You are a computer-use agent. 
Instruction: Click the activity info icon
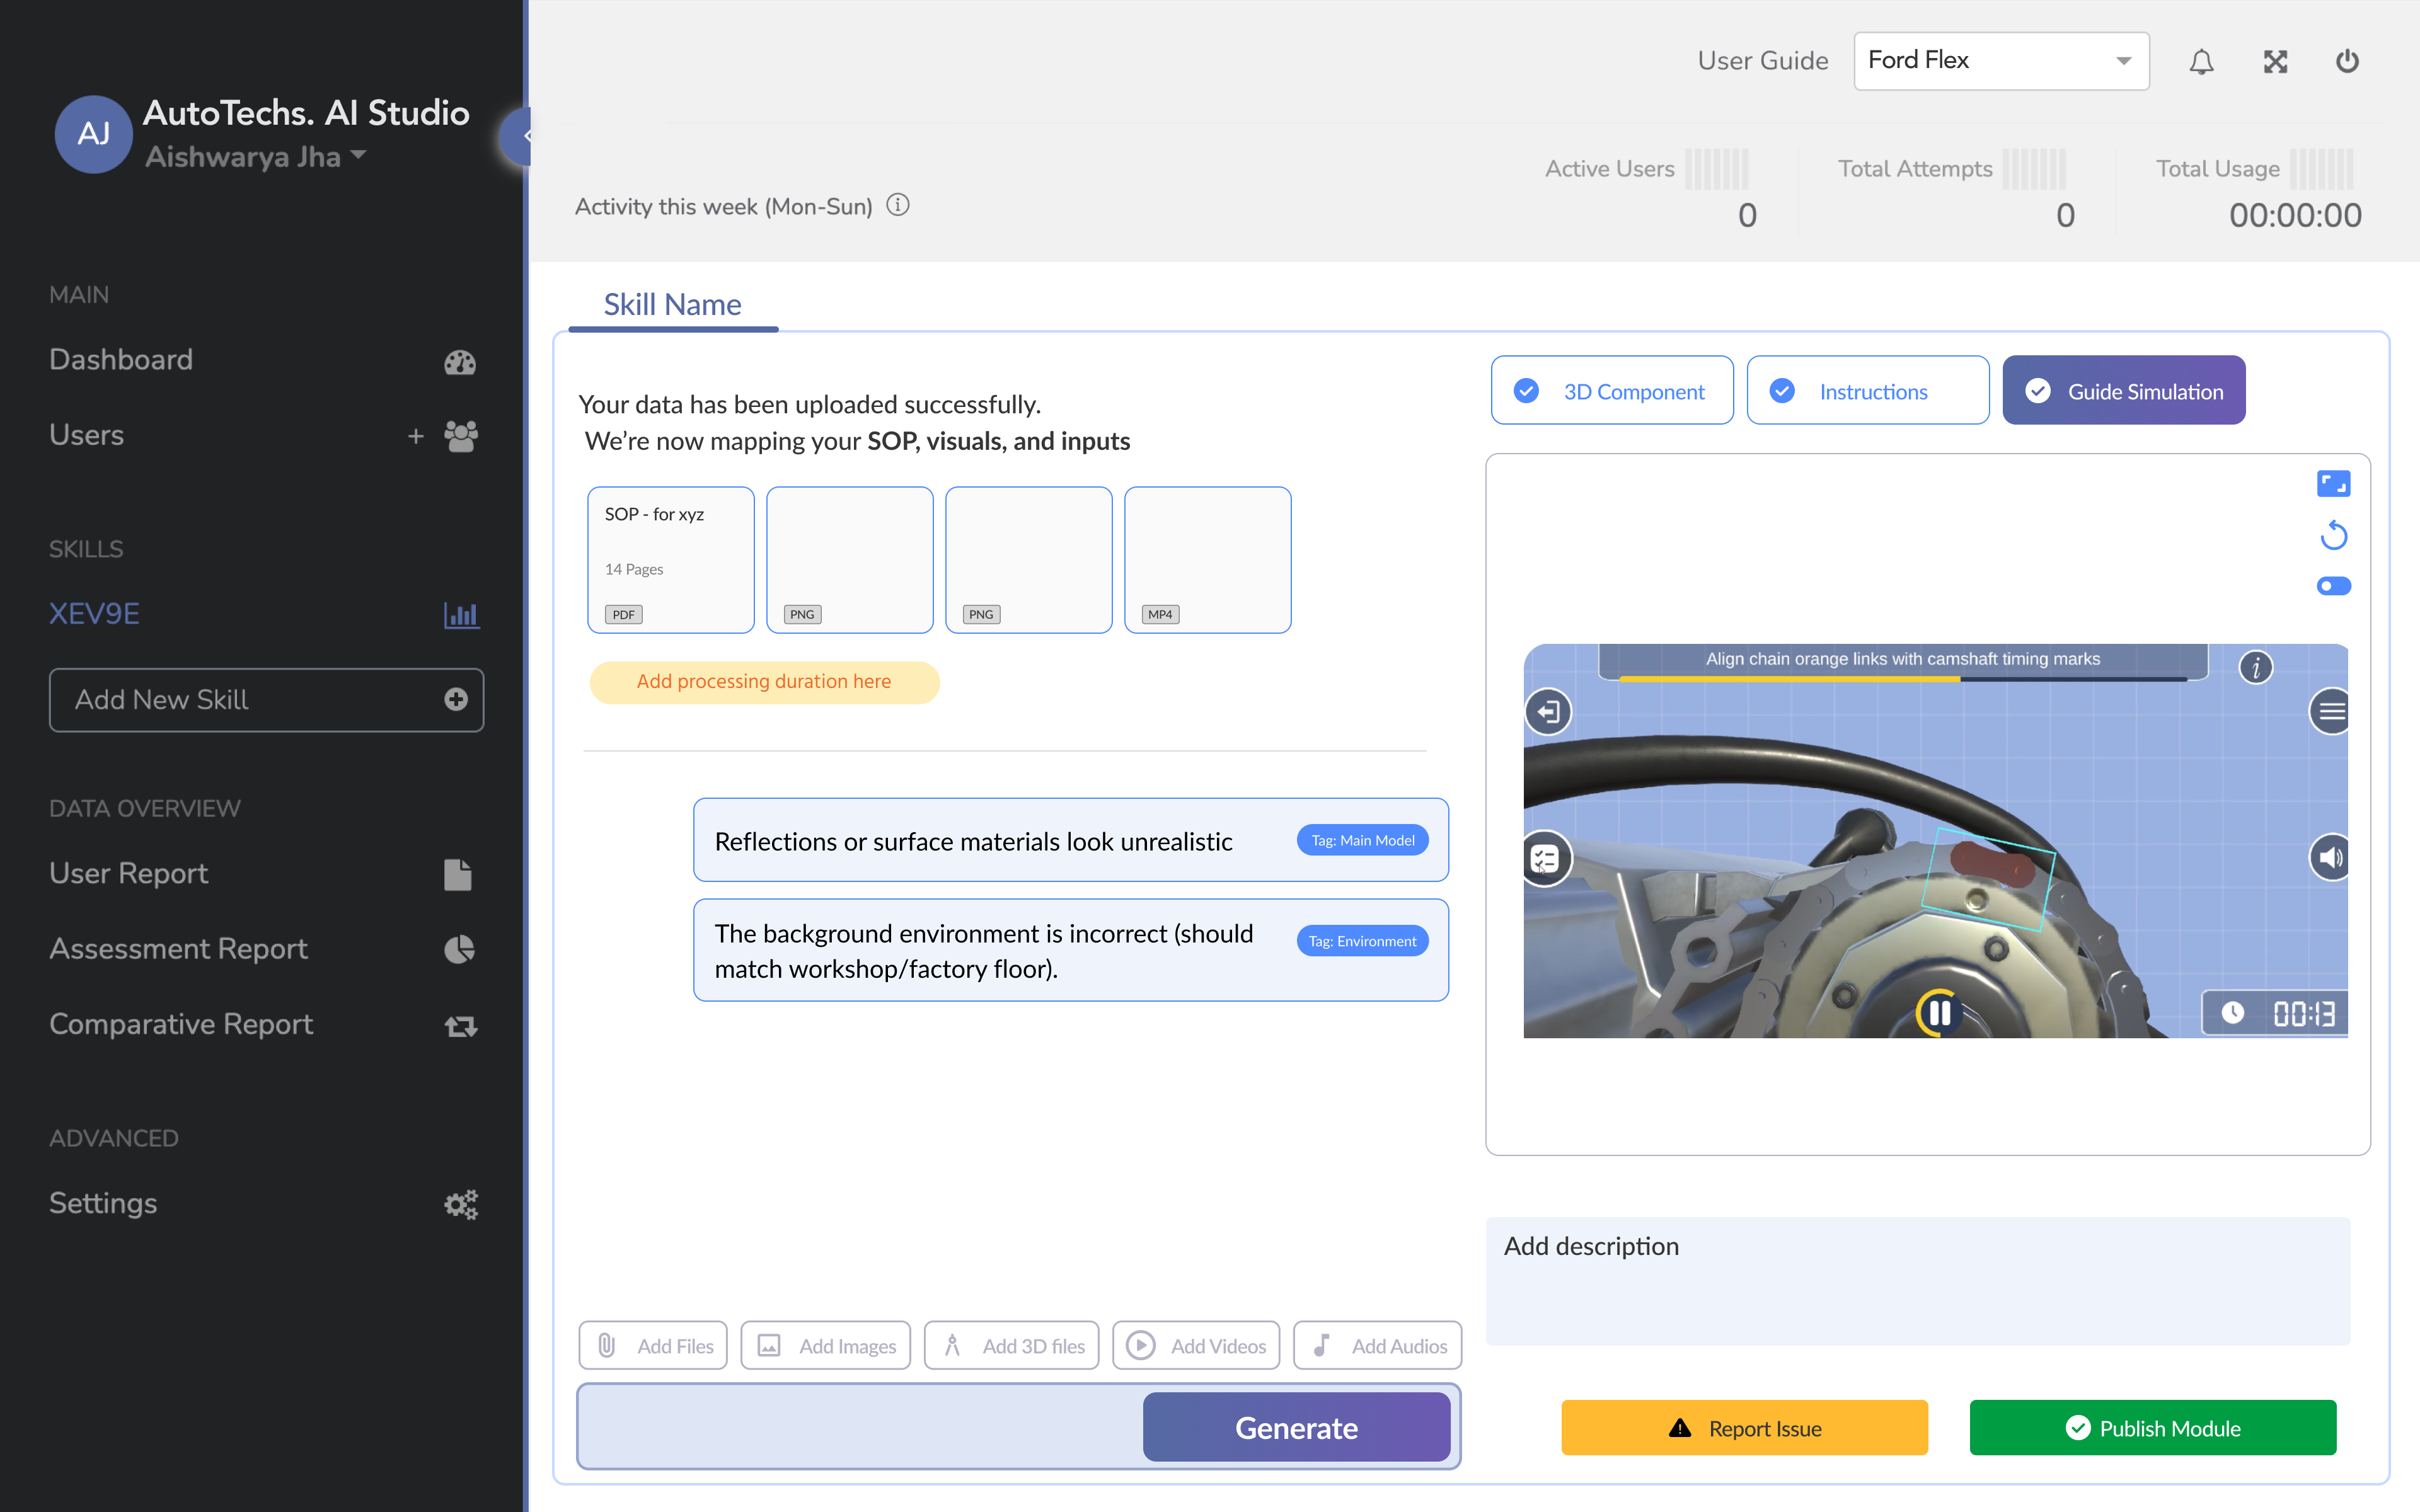tap(898, 205)
